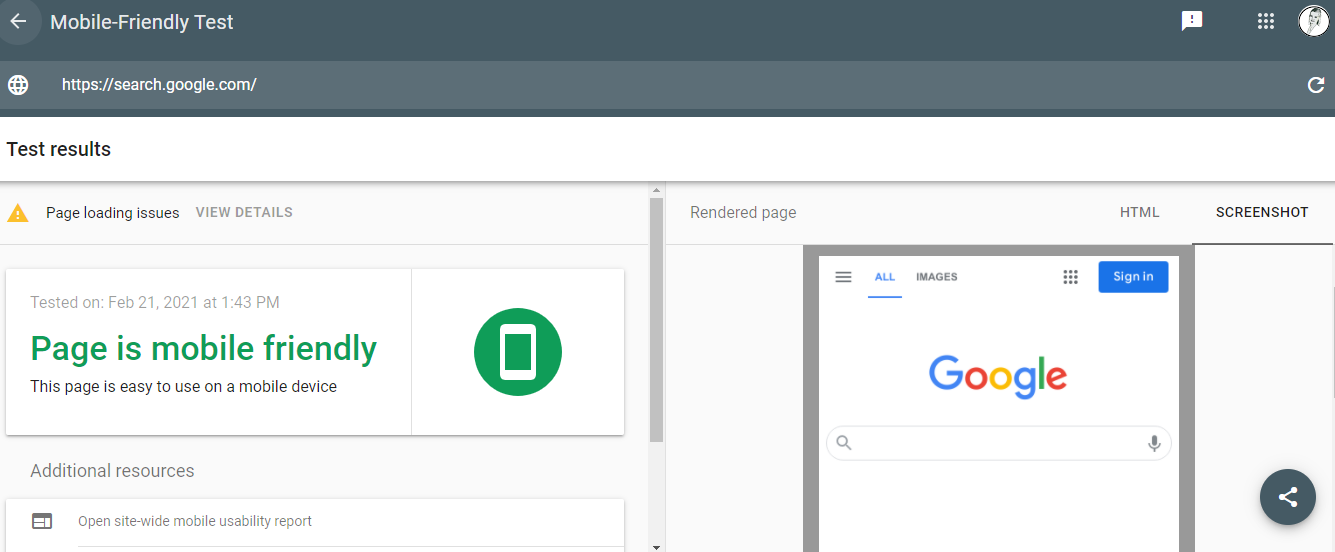This screenshot has height=552, width=1335.
Task: Open hamburger menu in rendered page
Action: 843,277
